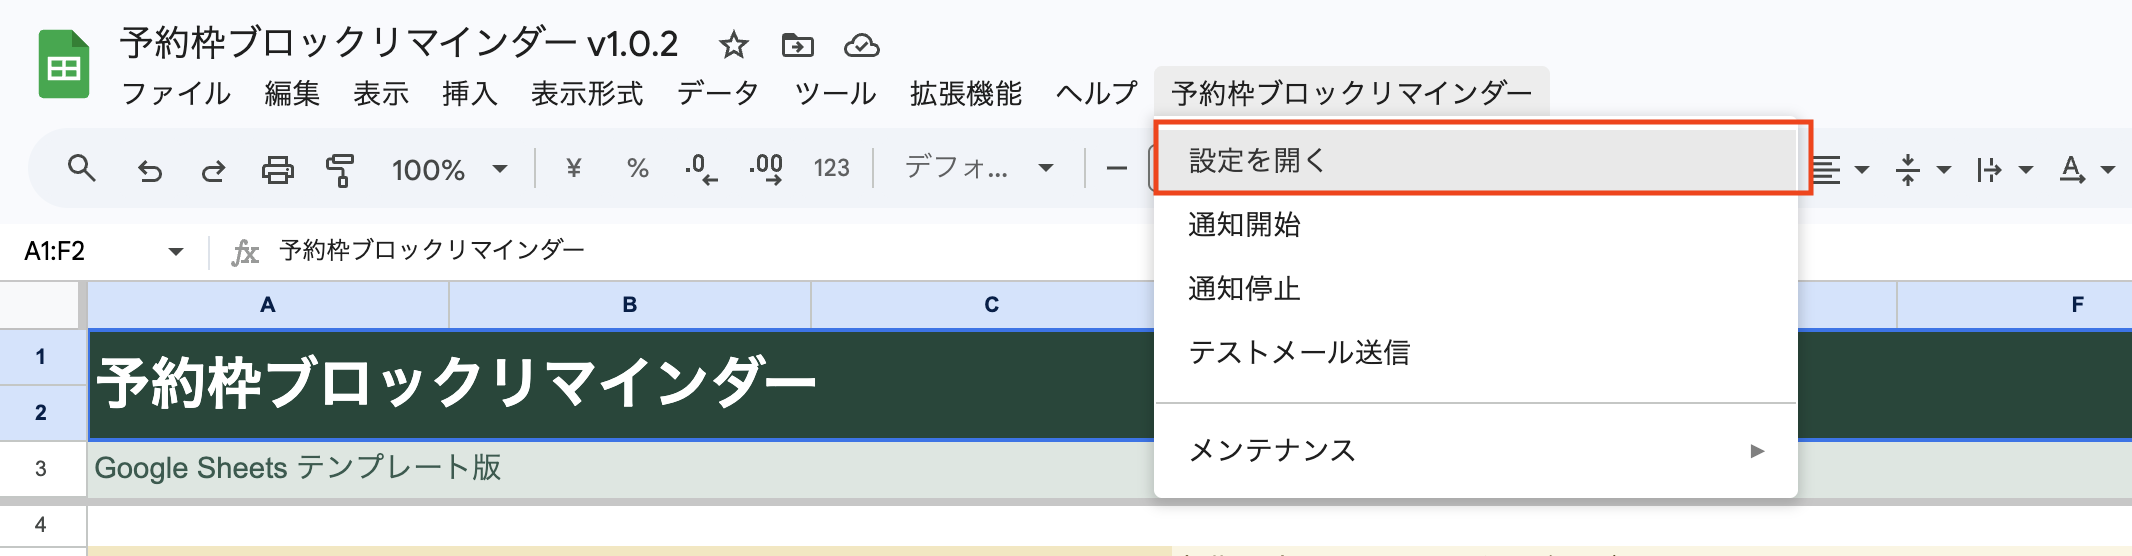Click the formula bar text
The image size is (2132, 556).
tap(432, 250)
